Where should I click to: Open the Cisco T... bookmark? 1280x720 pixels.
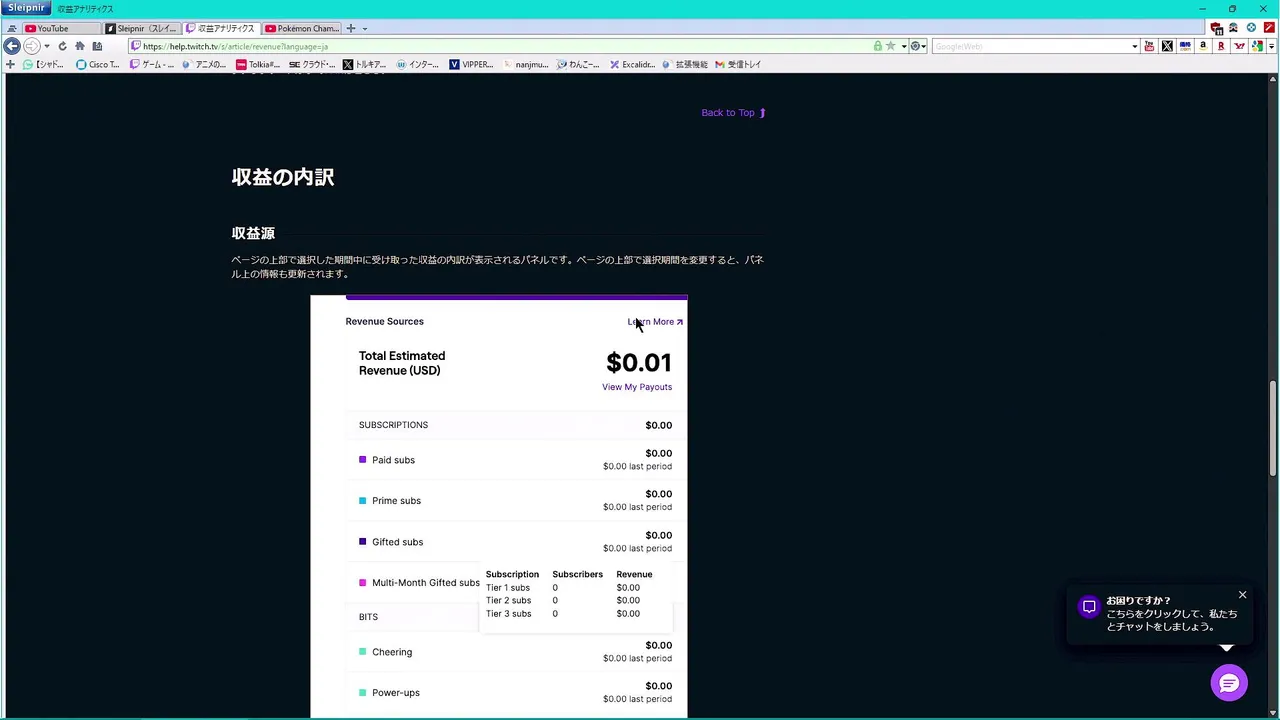click(x=98, y=64)
